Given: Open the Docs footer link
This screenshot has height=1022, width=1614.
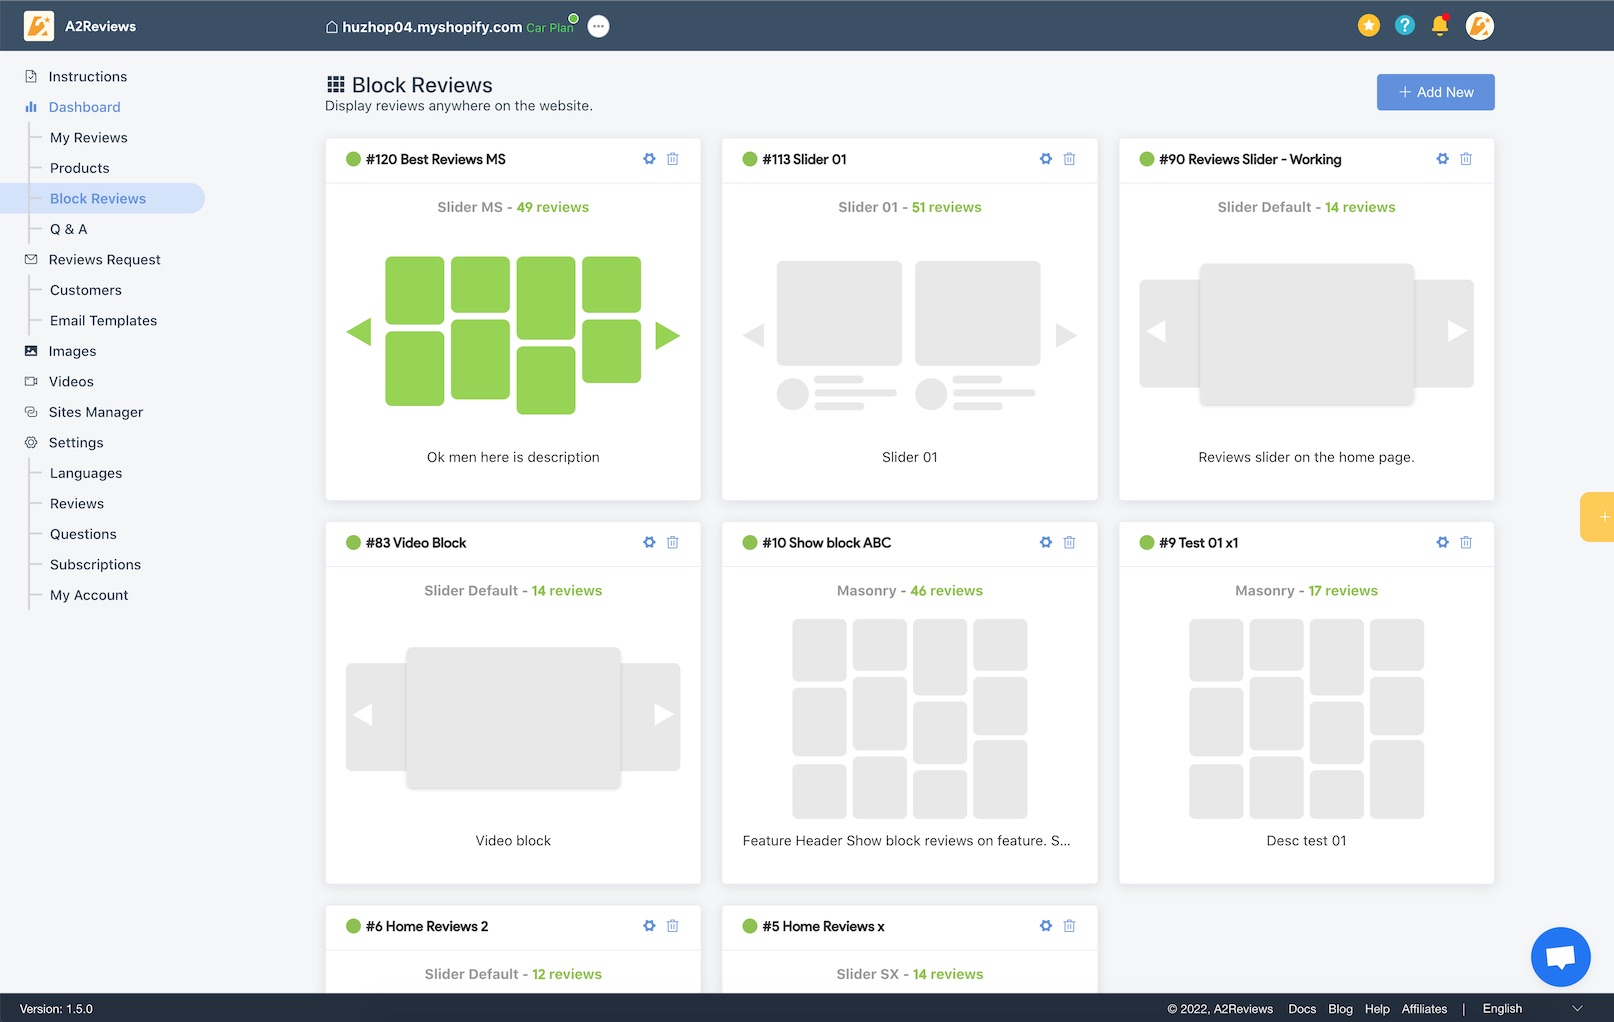Looking at the screenshot, I should 1302,1009.
